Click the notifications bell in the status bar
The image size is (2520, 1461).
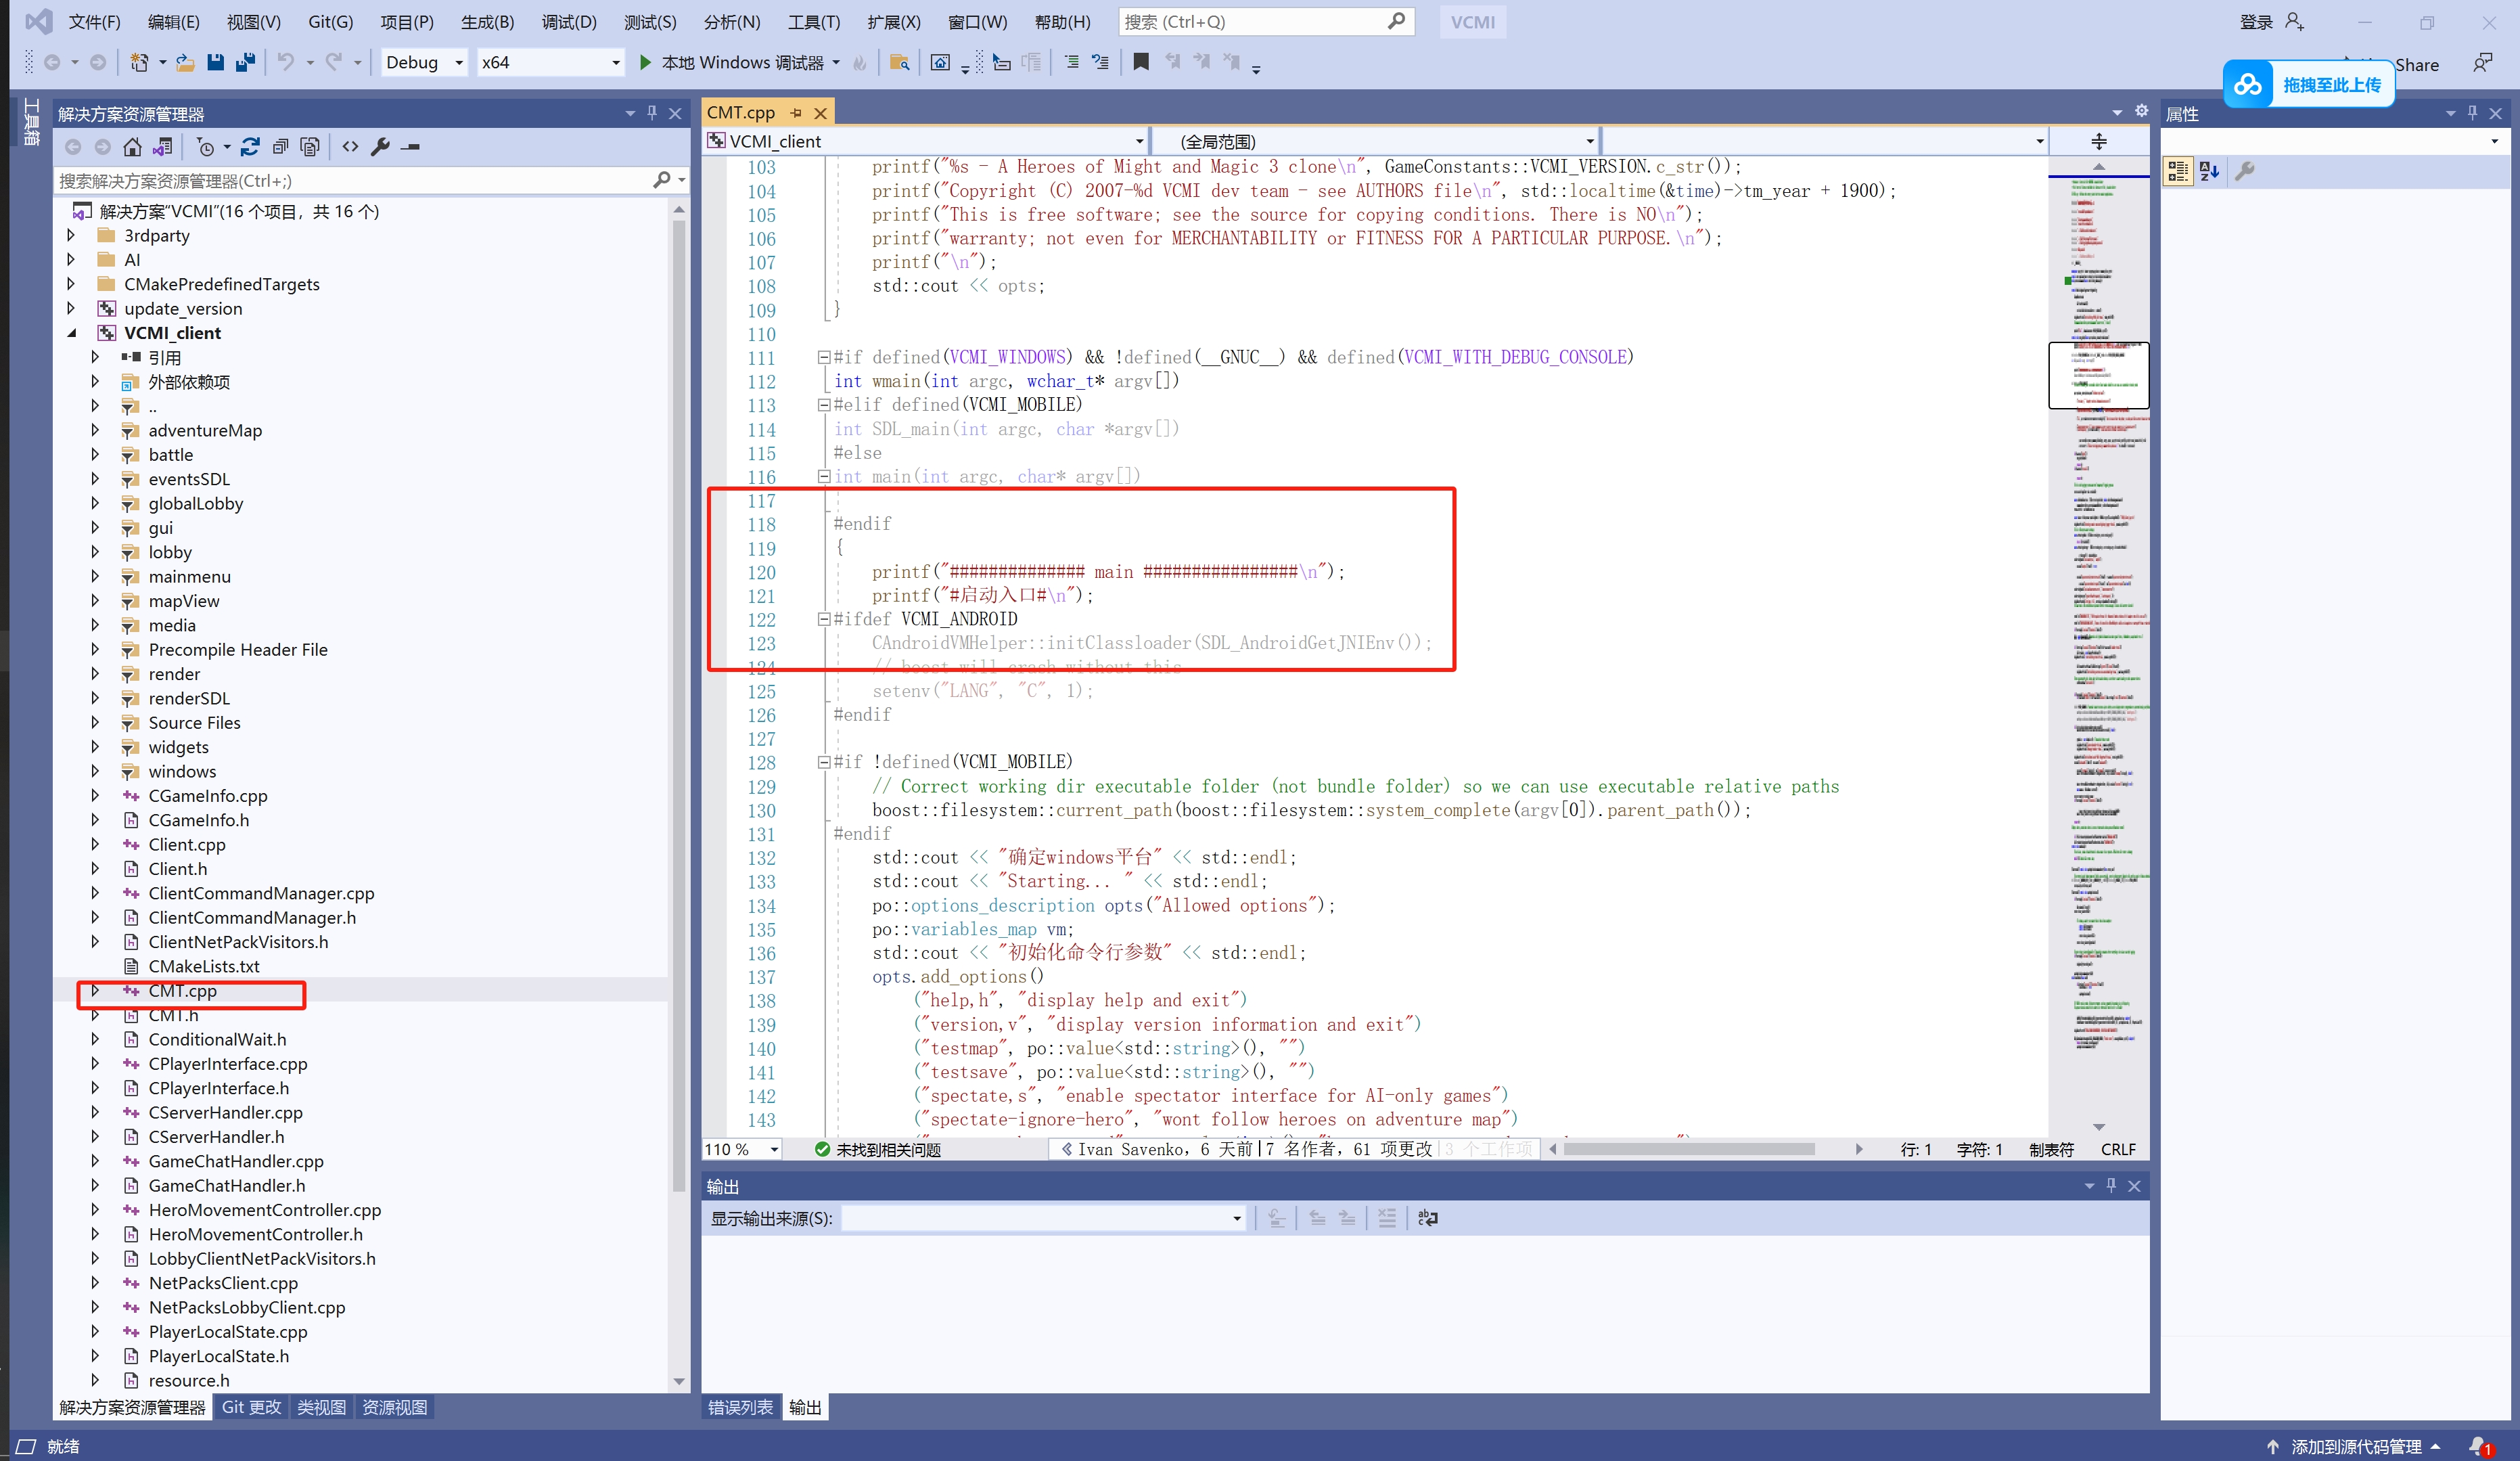point(2479,1446)
